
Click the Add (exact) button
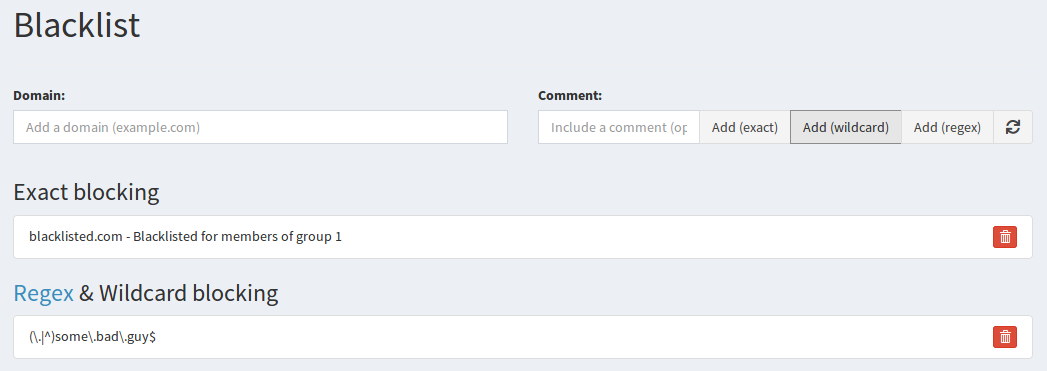point(745,127)
